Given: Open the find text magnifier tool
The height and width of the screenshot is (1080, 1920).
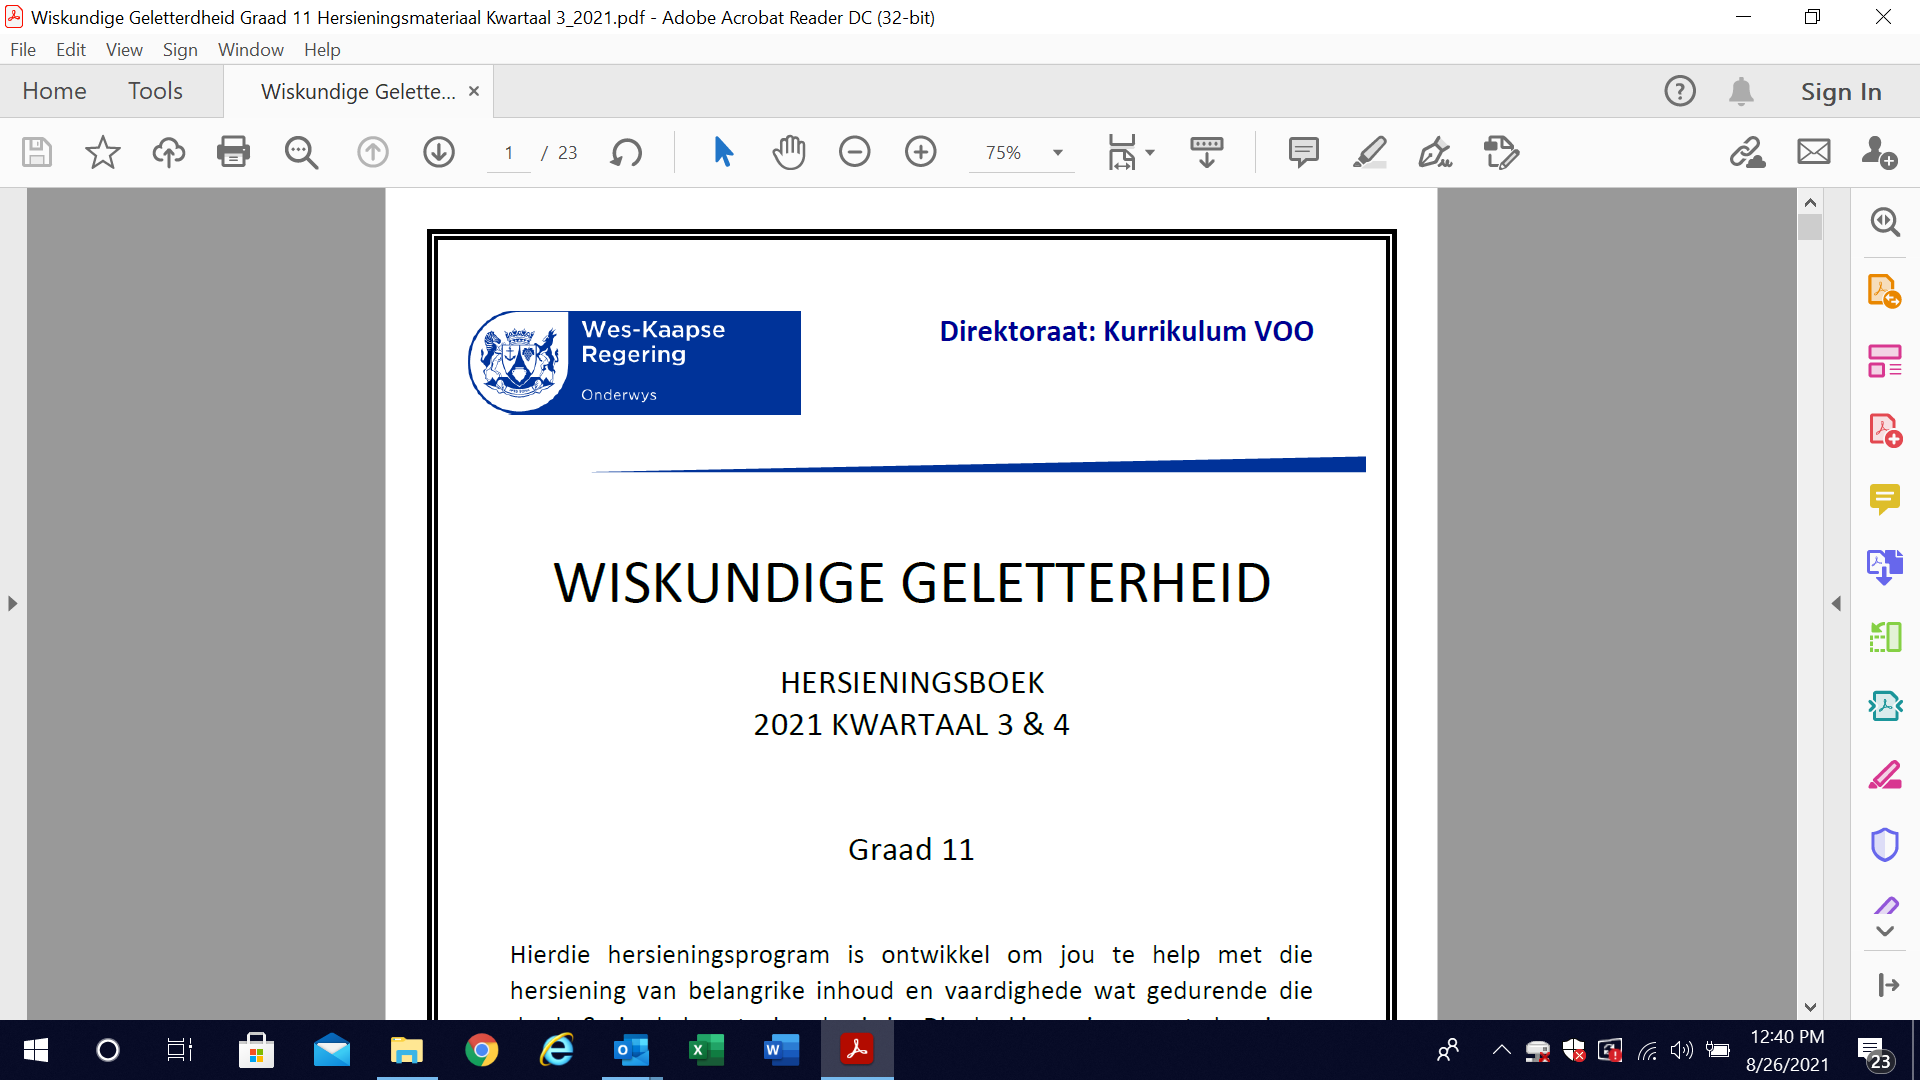Looking at the screenshot, I should click(x=300, y=152).
